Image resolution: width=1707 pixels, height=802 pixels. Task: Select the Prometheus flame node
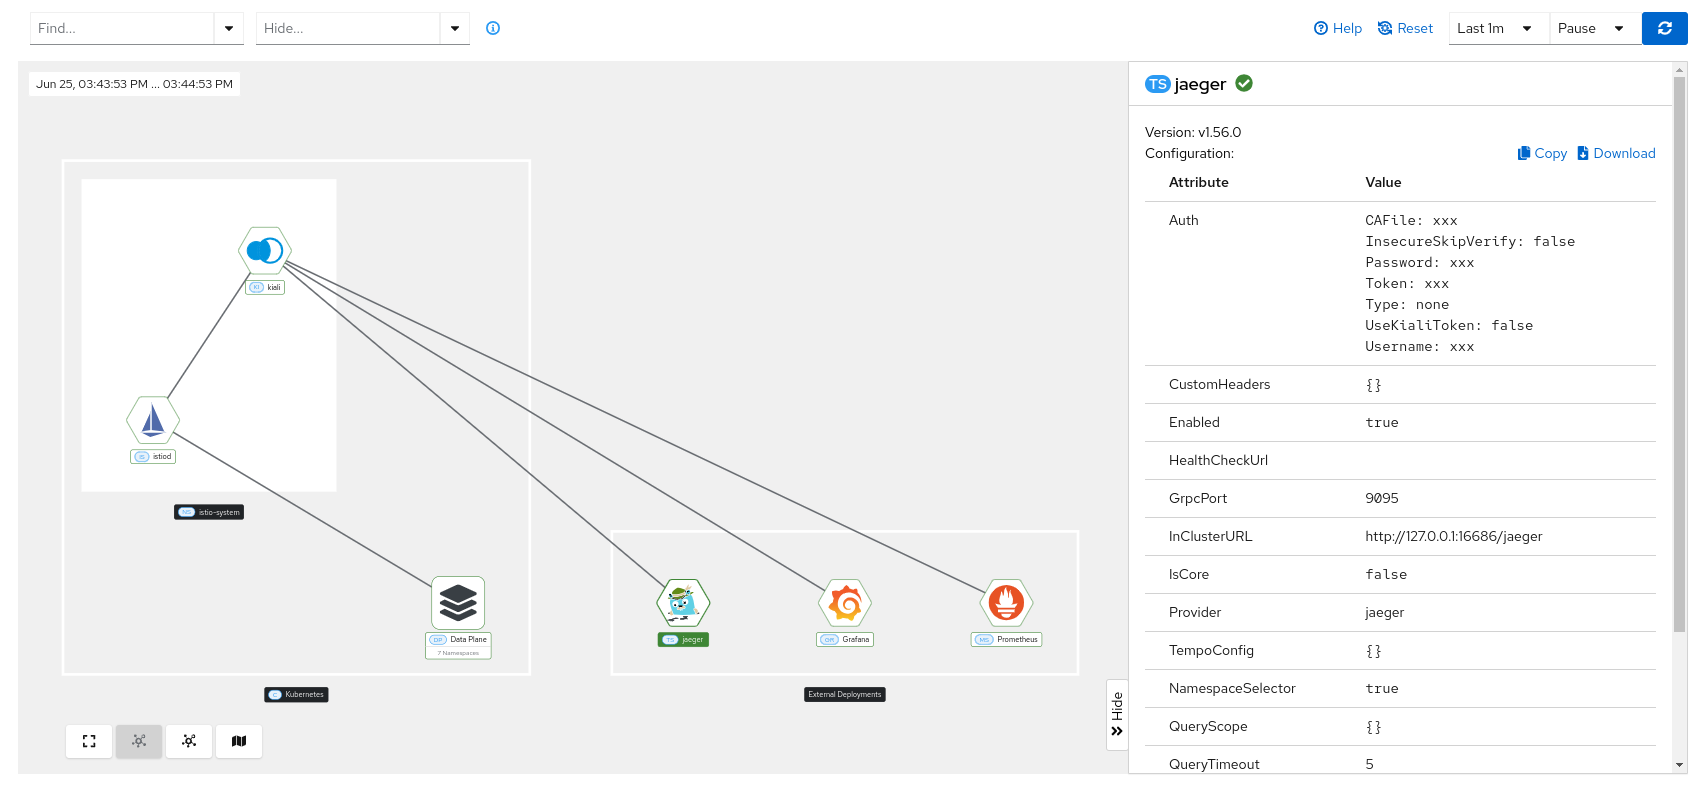[x=1006, y=603]
